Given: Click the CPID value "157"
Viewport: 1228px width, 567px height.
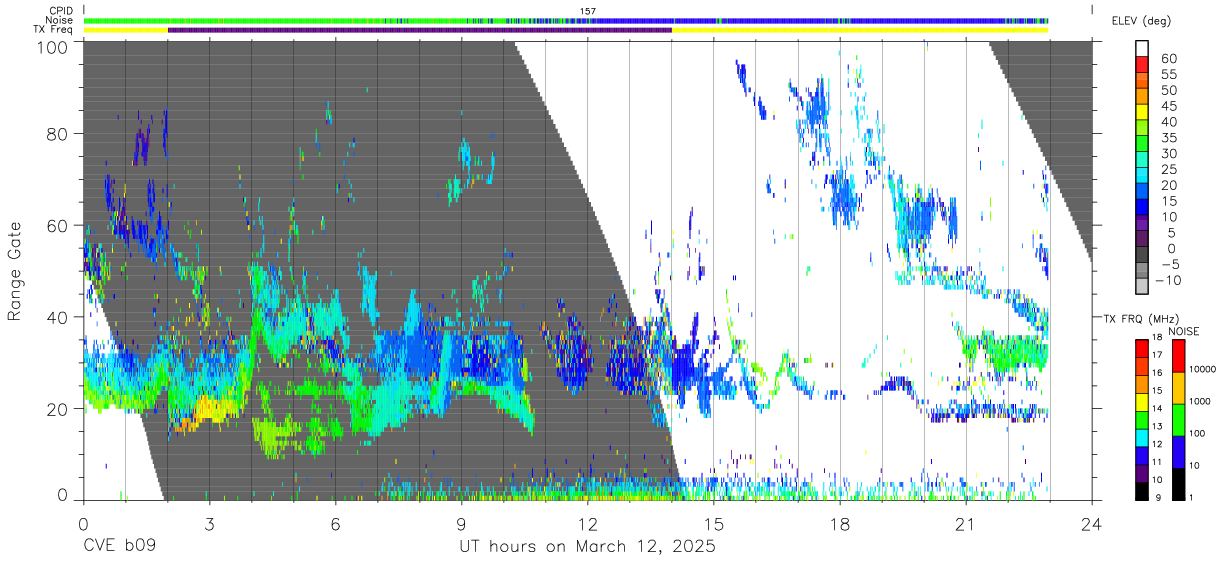Looking at the screenshot, I should pyautogui.click(x=588, y=11).
